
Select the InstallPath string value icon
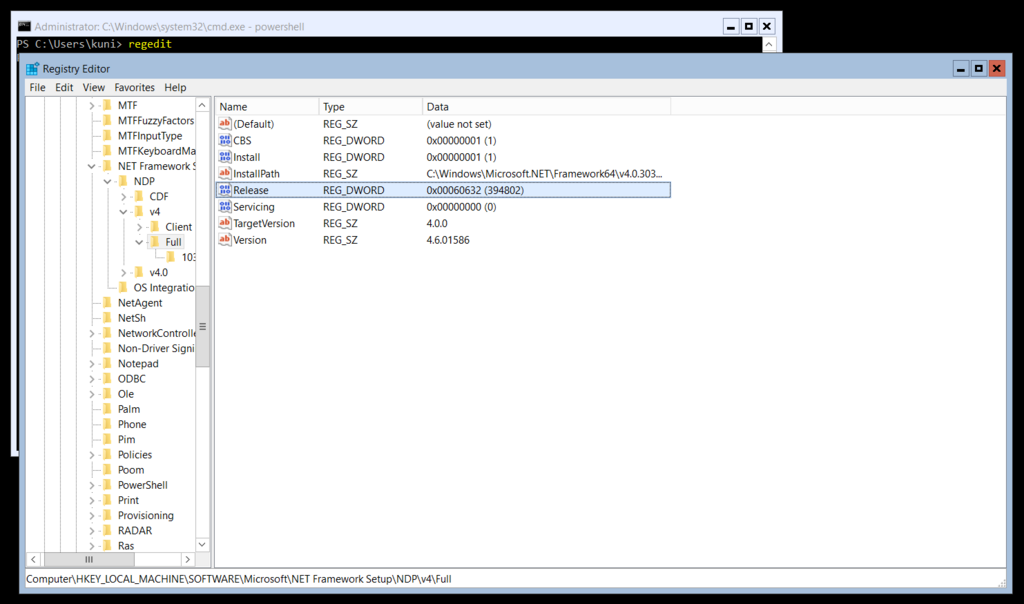(225, 173)
